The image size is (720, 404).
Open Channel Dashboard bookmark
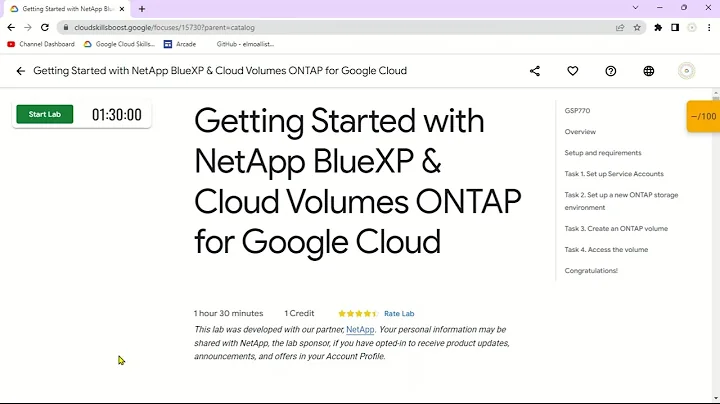point(41,44)
